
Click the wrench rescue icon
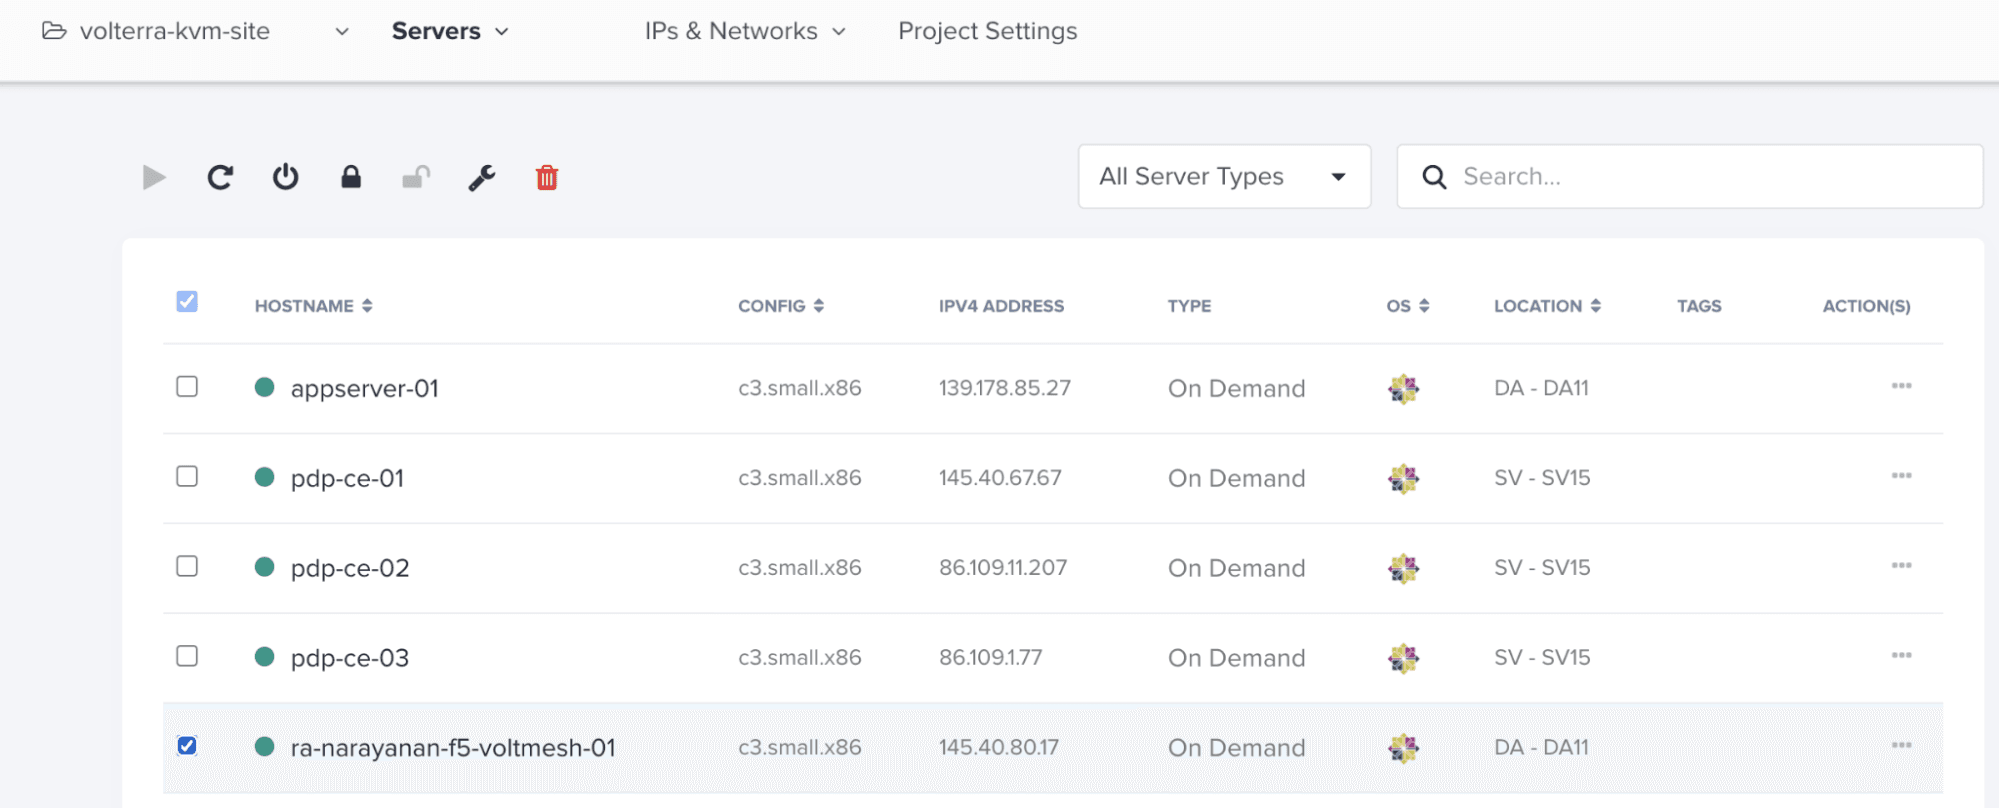pos(482,178)
